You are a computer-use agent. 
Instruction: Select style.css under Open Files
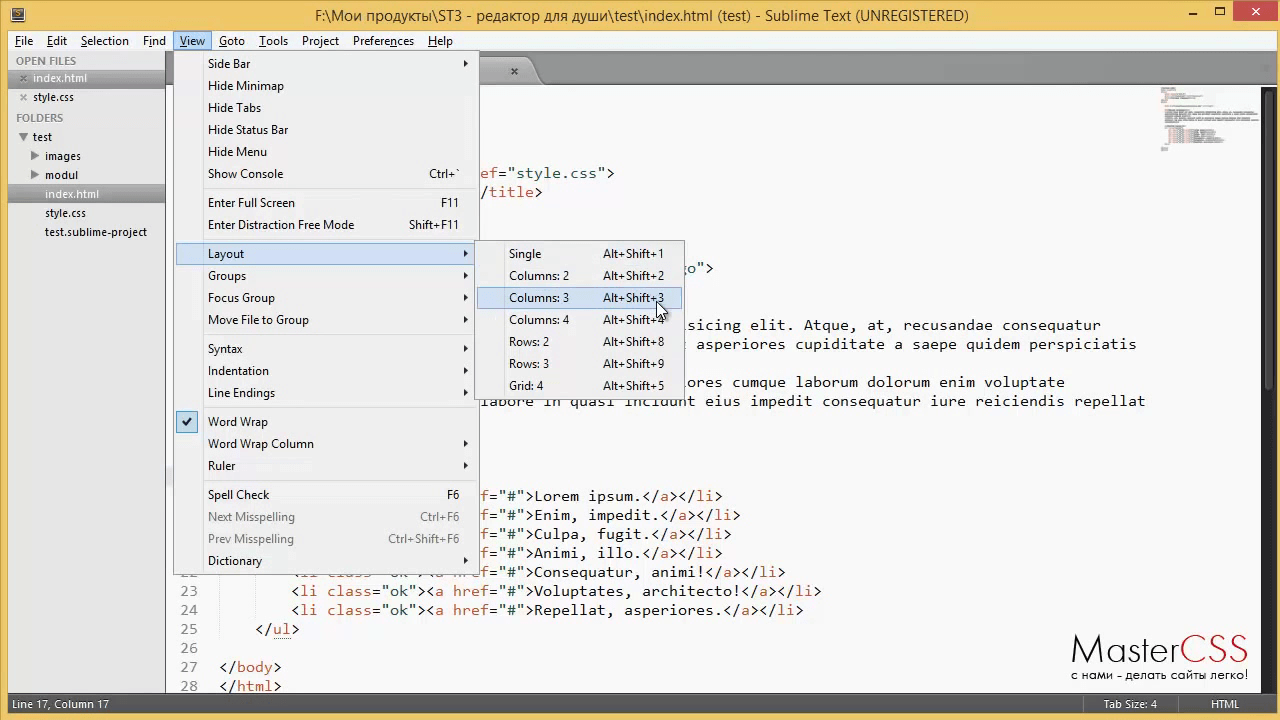click(x=53, y=97)
